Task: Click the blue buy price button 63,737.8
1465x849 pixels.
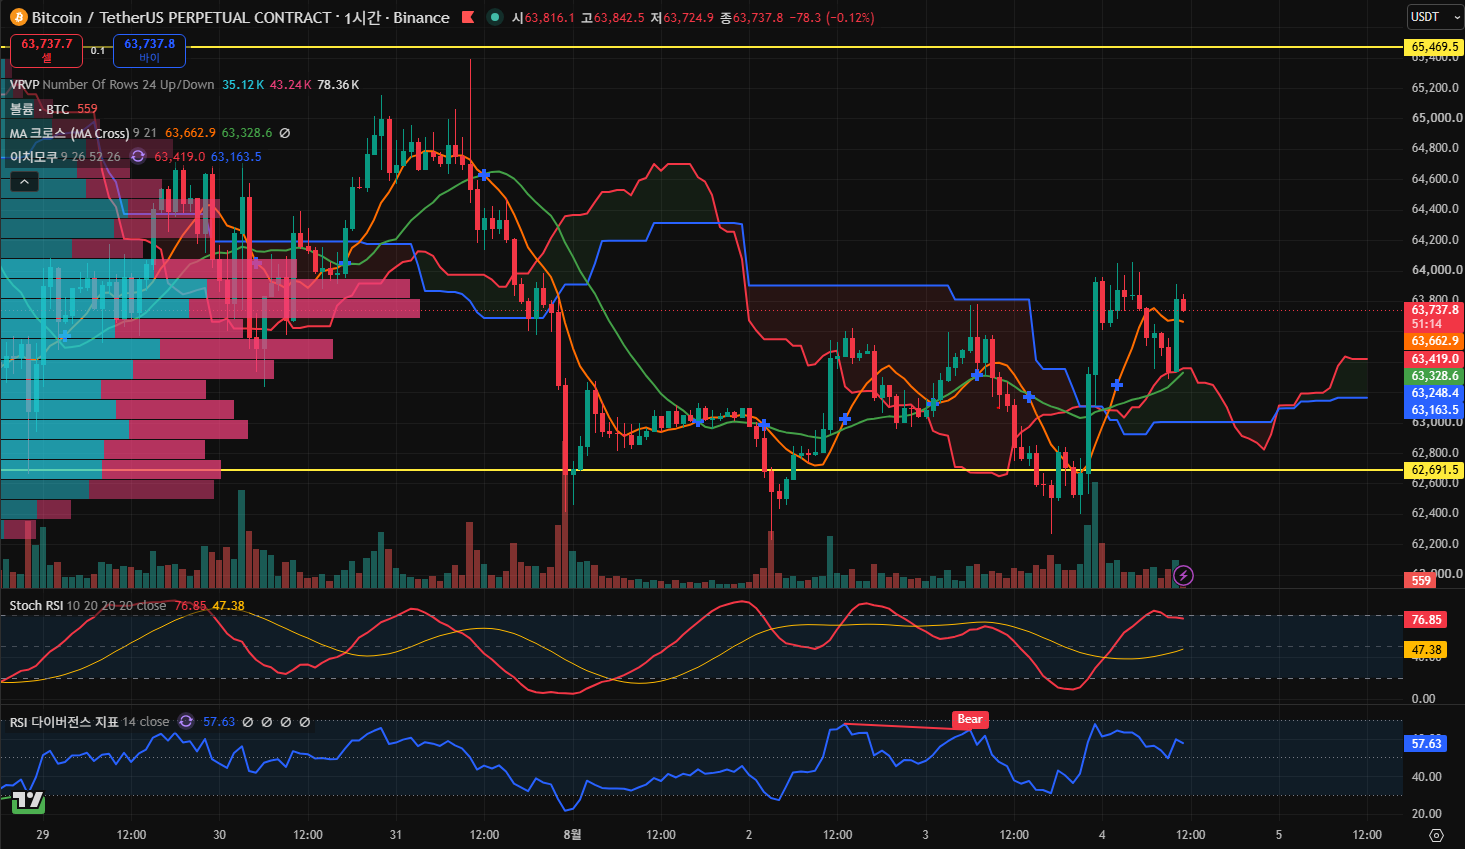Action: (x=149, y=50)
